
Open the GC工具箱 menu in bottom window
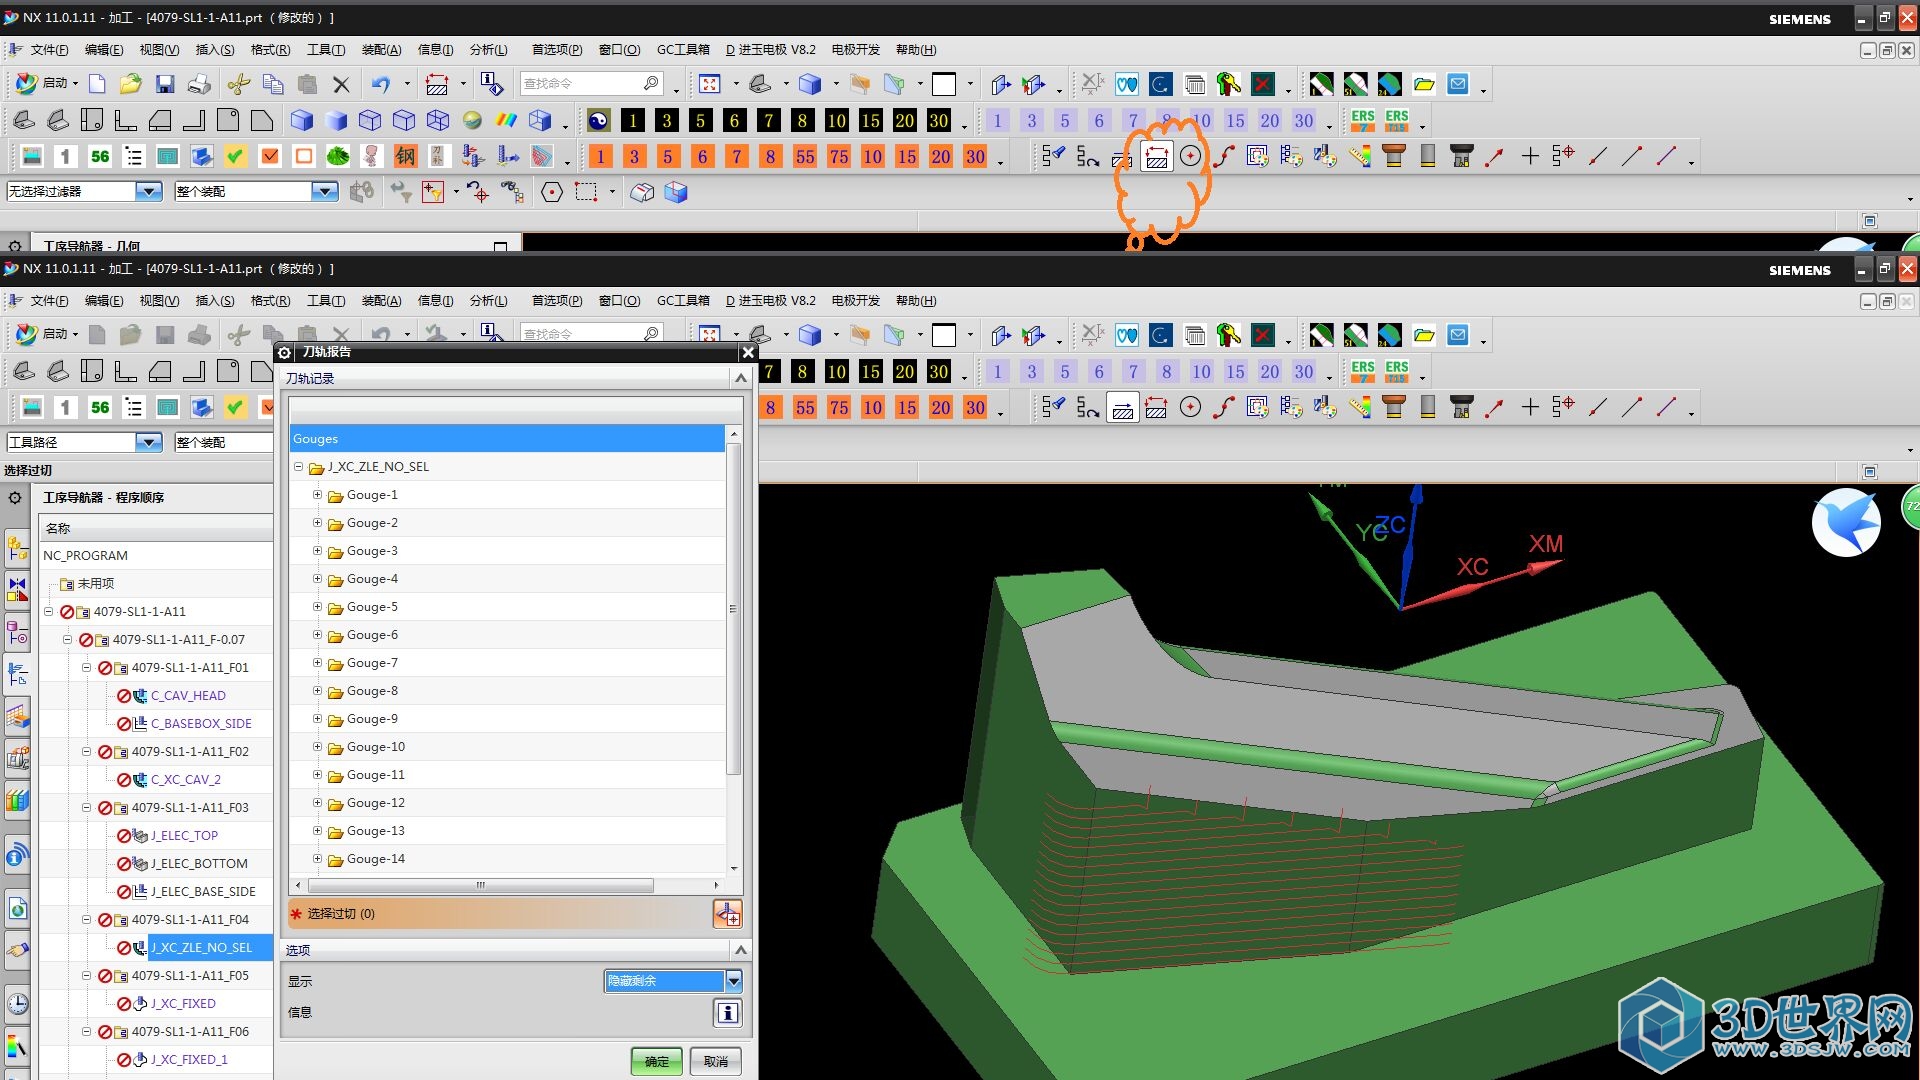[683, 300]
